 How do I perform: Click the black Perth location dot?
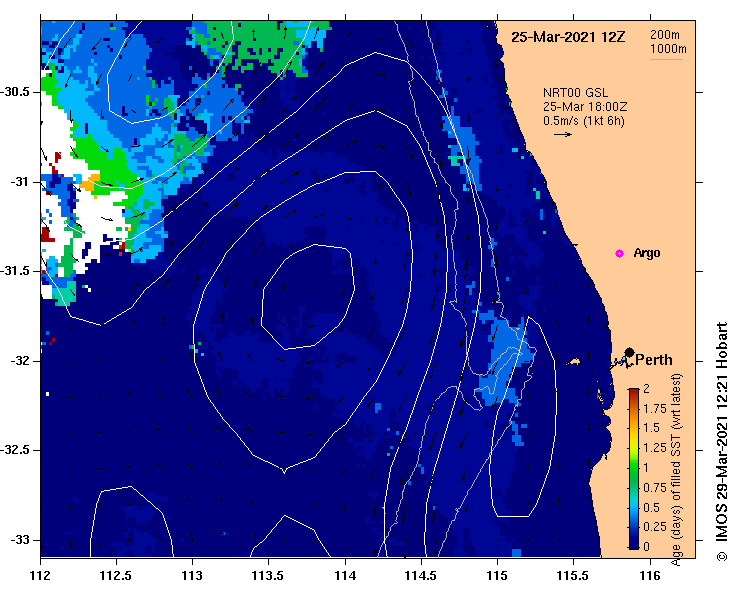click(x=629, y=352)
